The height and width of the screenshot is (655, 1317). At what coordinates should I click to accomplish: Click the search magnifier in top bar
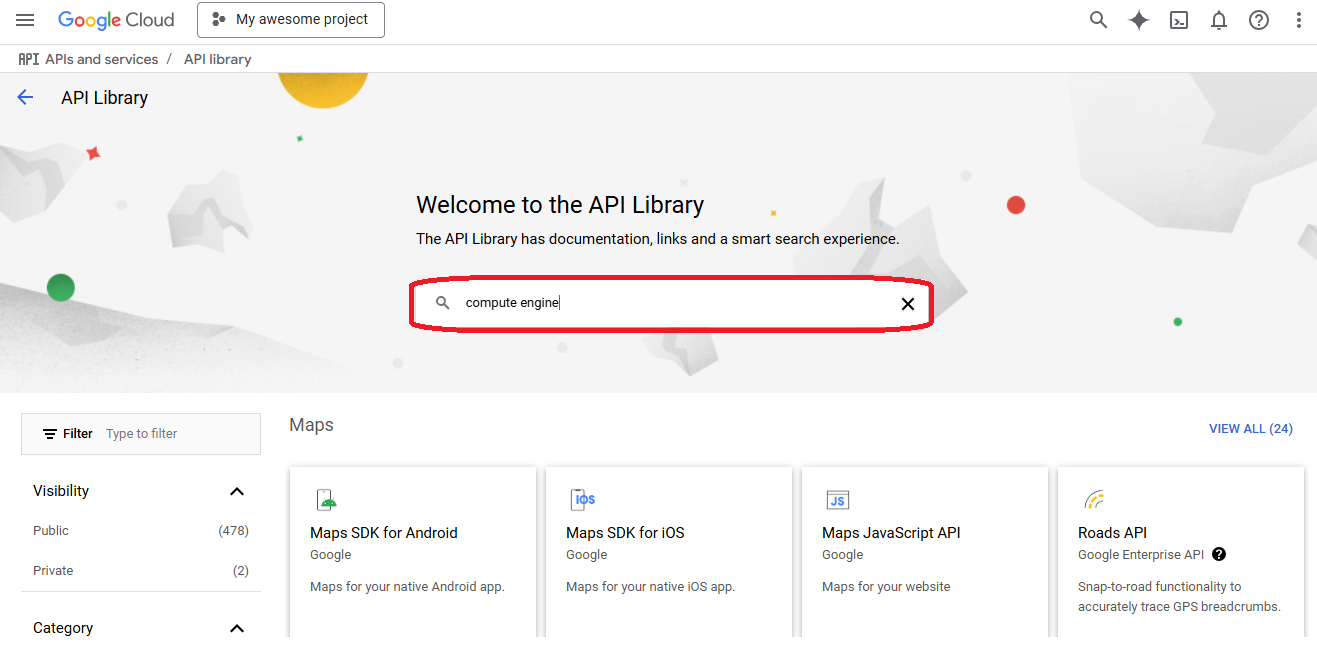[1098, 20]
